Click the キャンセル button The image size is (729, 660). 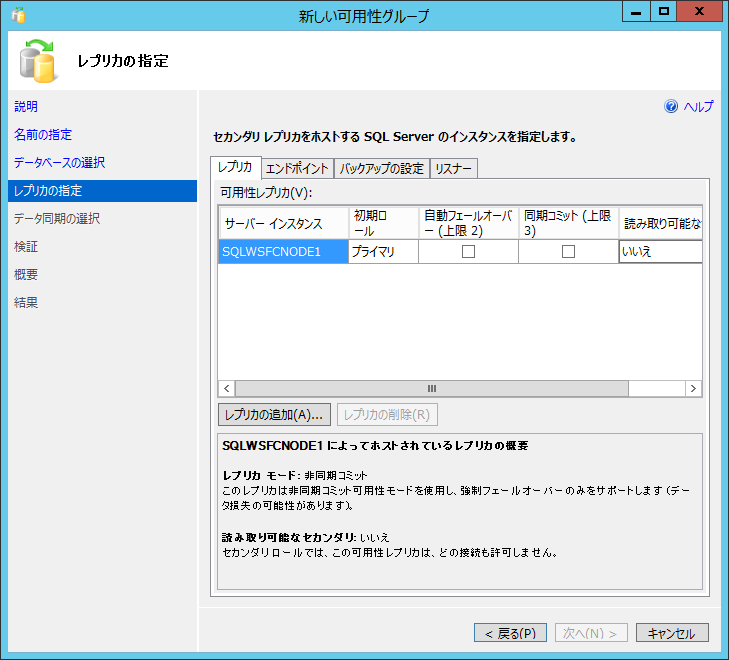point(671,633)
